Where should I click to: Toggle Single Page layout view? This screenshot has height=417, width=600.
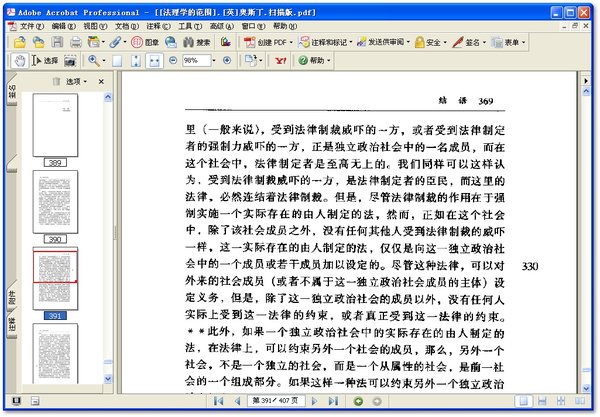click(x=523, y=401)
